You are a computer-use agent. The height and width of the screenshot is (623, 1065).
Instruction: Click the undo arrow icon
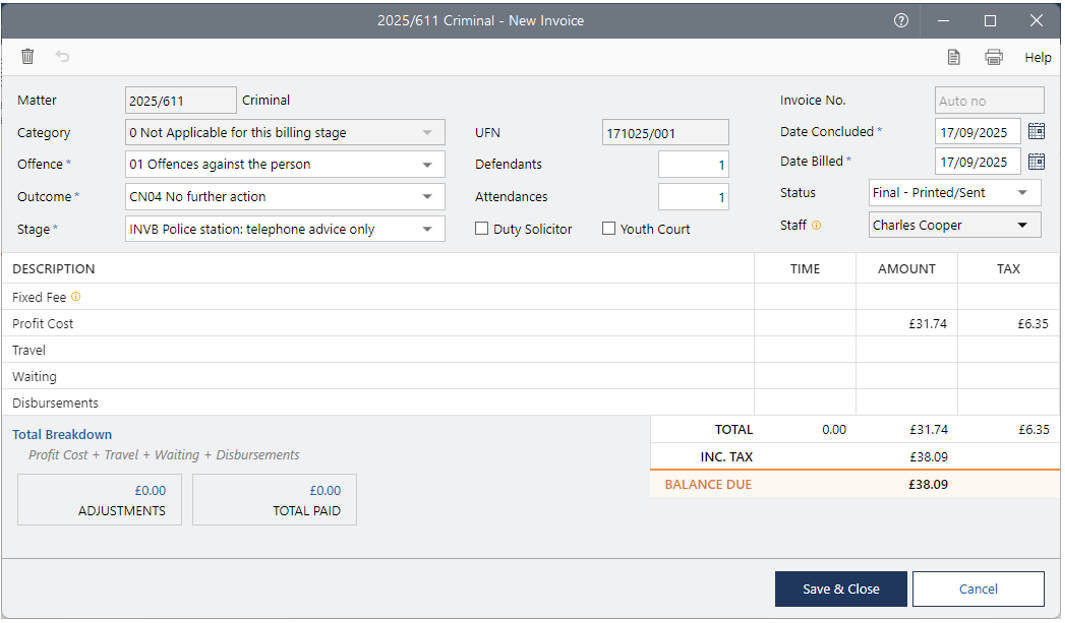(63, 57)
